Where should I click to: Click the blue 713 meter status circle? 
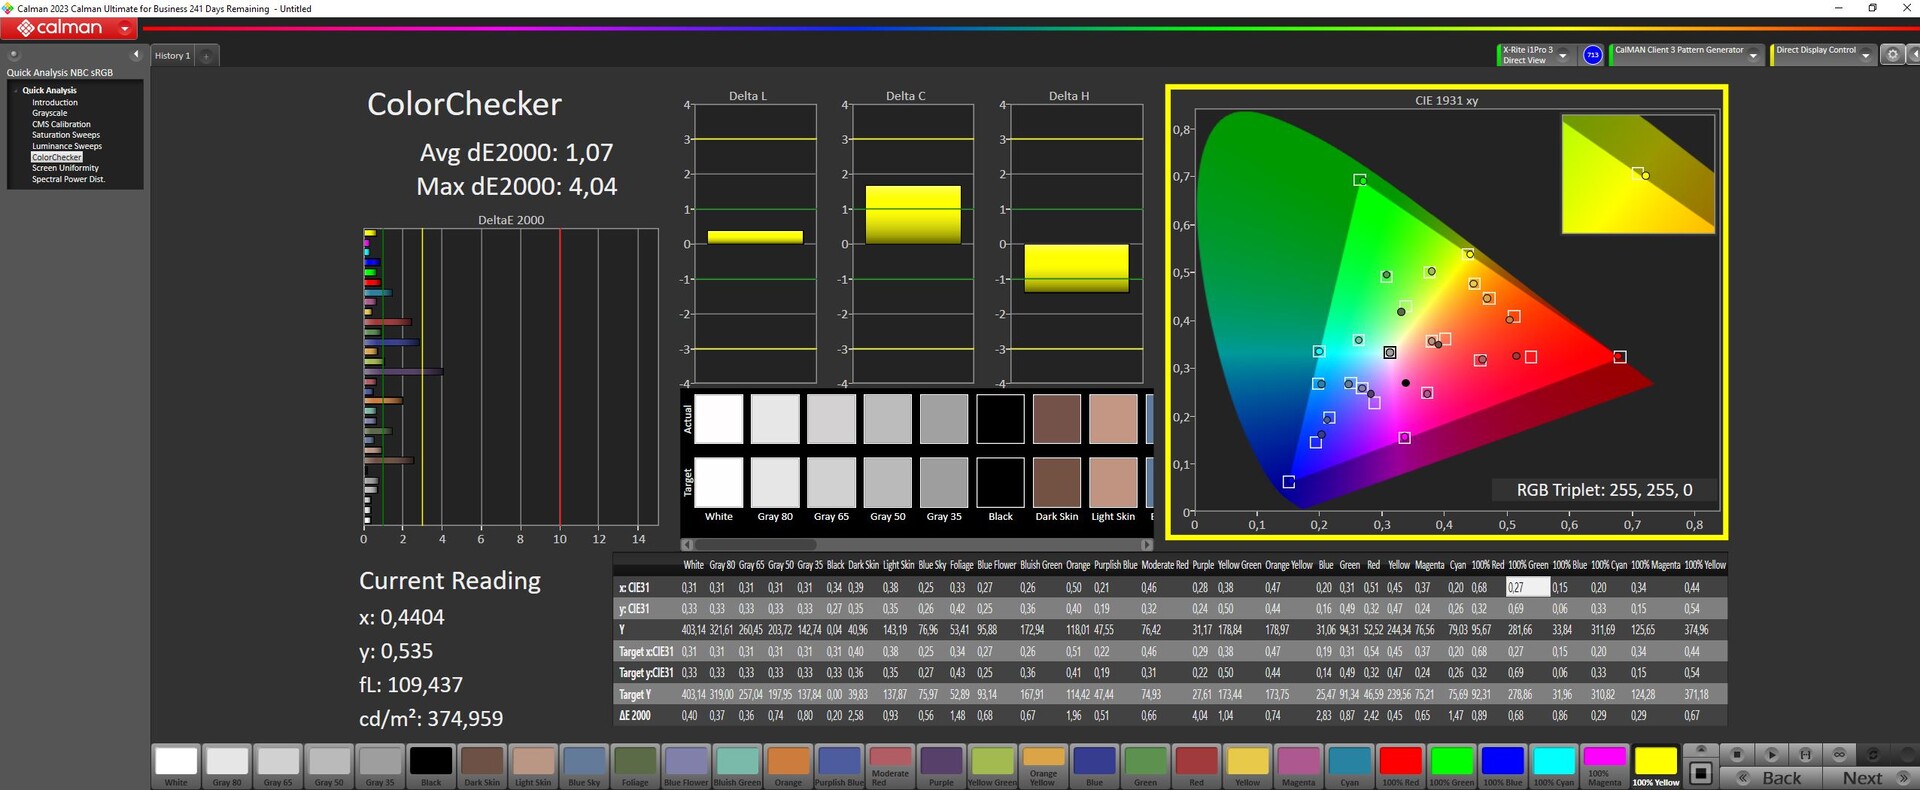click(1592, 56)
